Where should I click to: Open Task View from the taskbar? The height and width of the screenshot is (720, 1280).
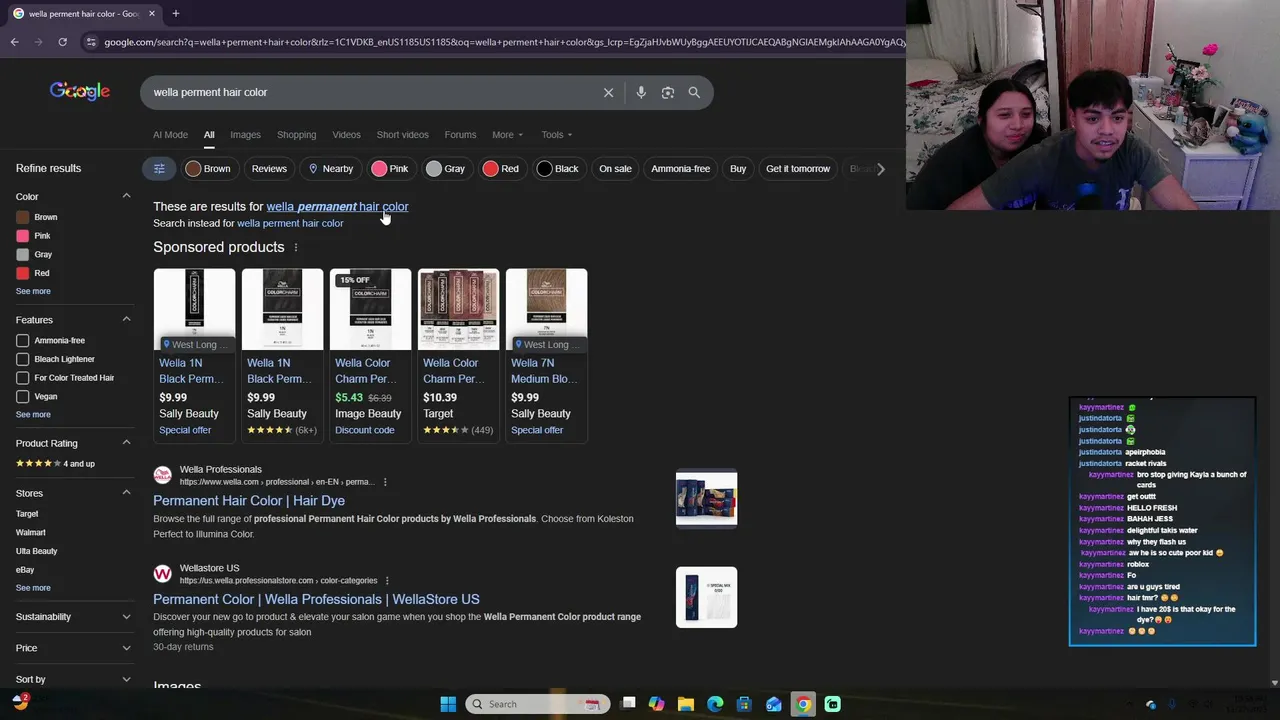[x=628, y=704]
